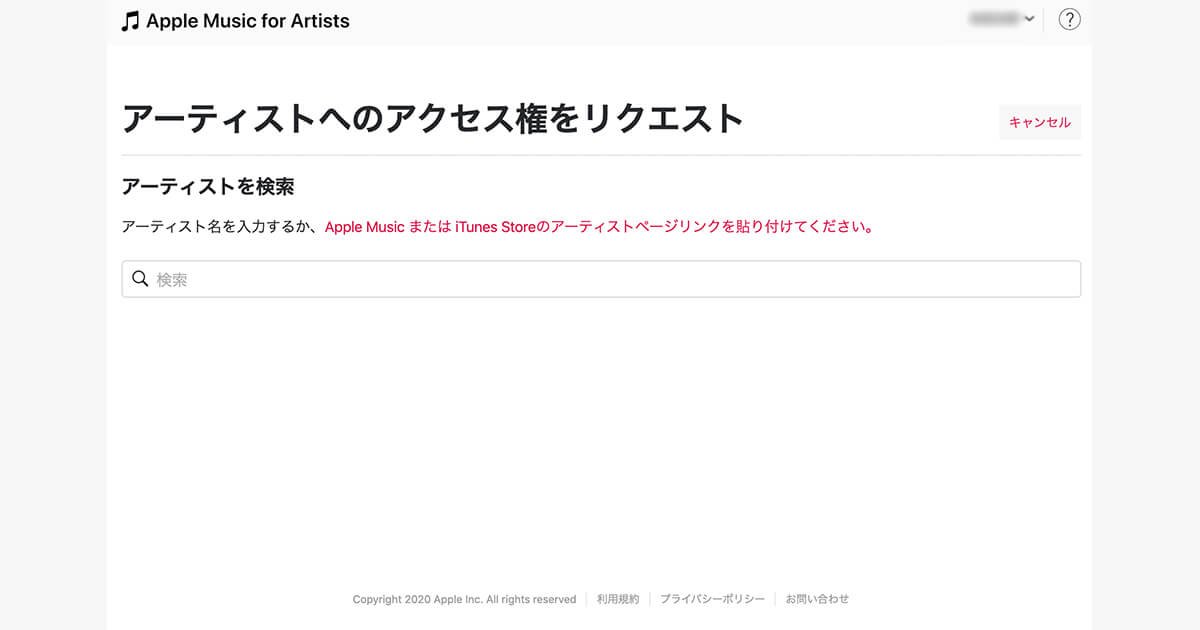Click the Apple Music for Artists title text

[x=248, y=20]
